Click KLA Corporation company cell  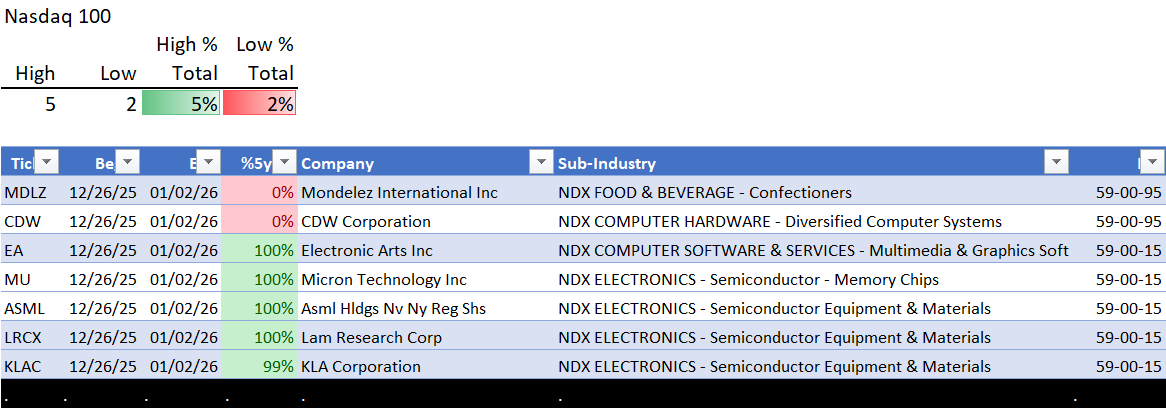(425, 366)
